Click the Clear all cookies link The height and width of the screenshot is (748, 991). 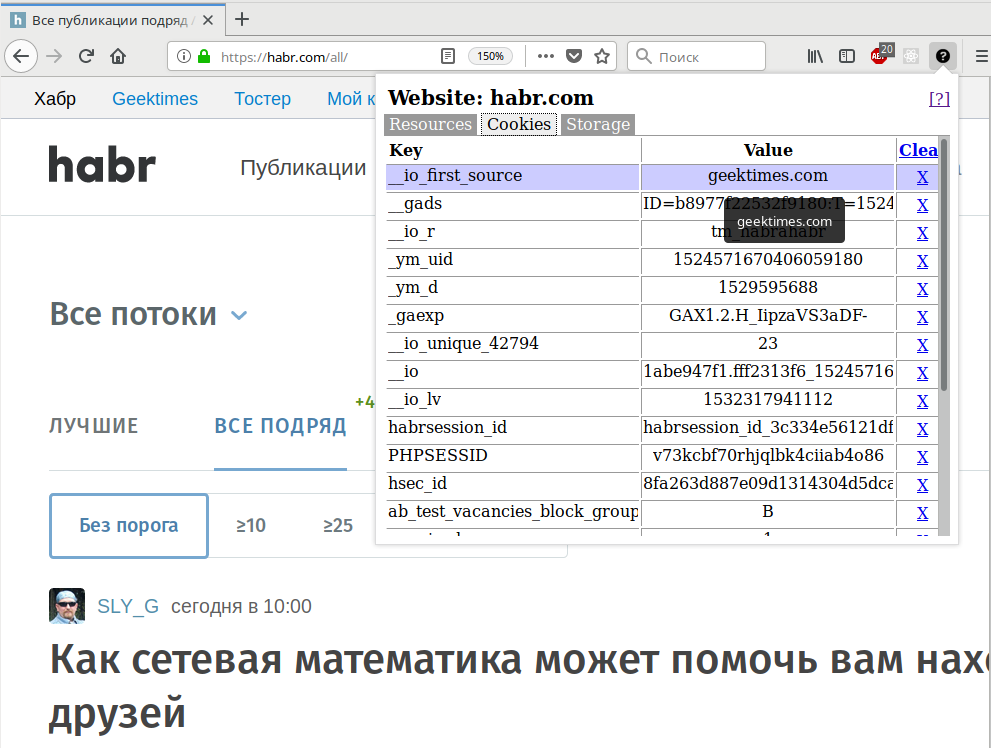coord(918,150)
